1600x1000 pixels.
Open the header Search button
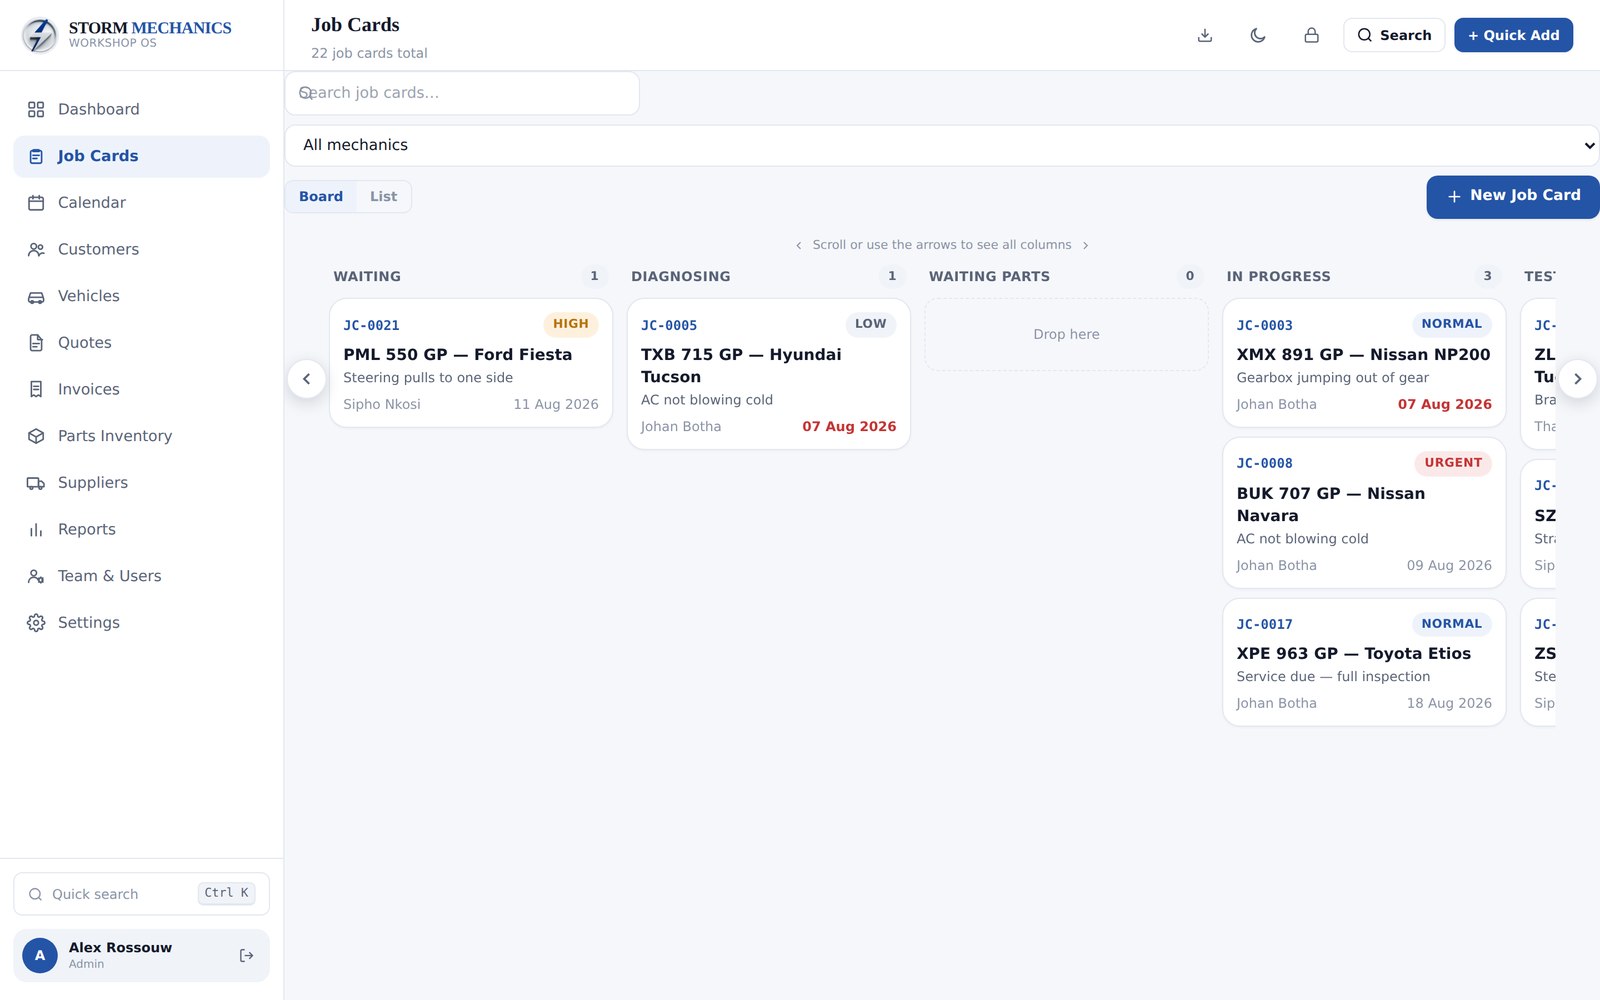pos(1394,35)
